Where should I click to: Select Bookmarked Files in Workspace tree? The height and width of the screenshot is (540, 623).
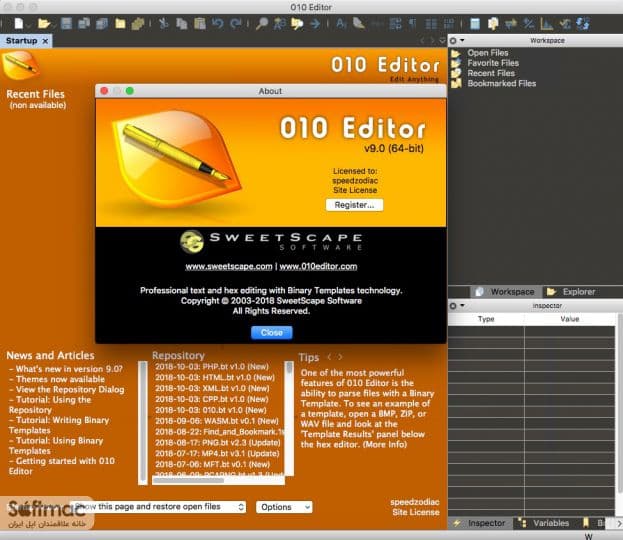[501, 83]
